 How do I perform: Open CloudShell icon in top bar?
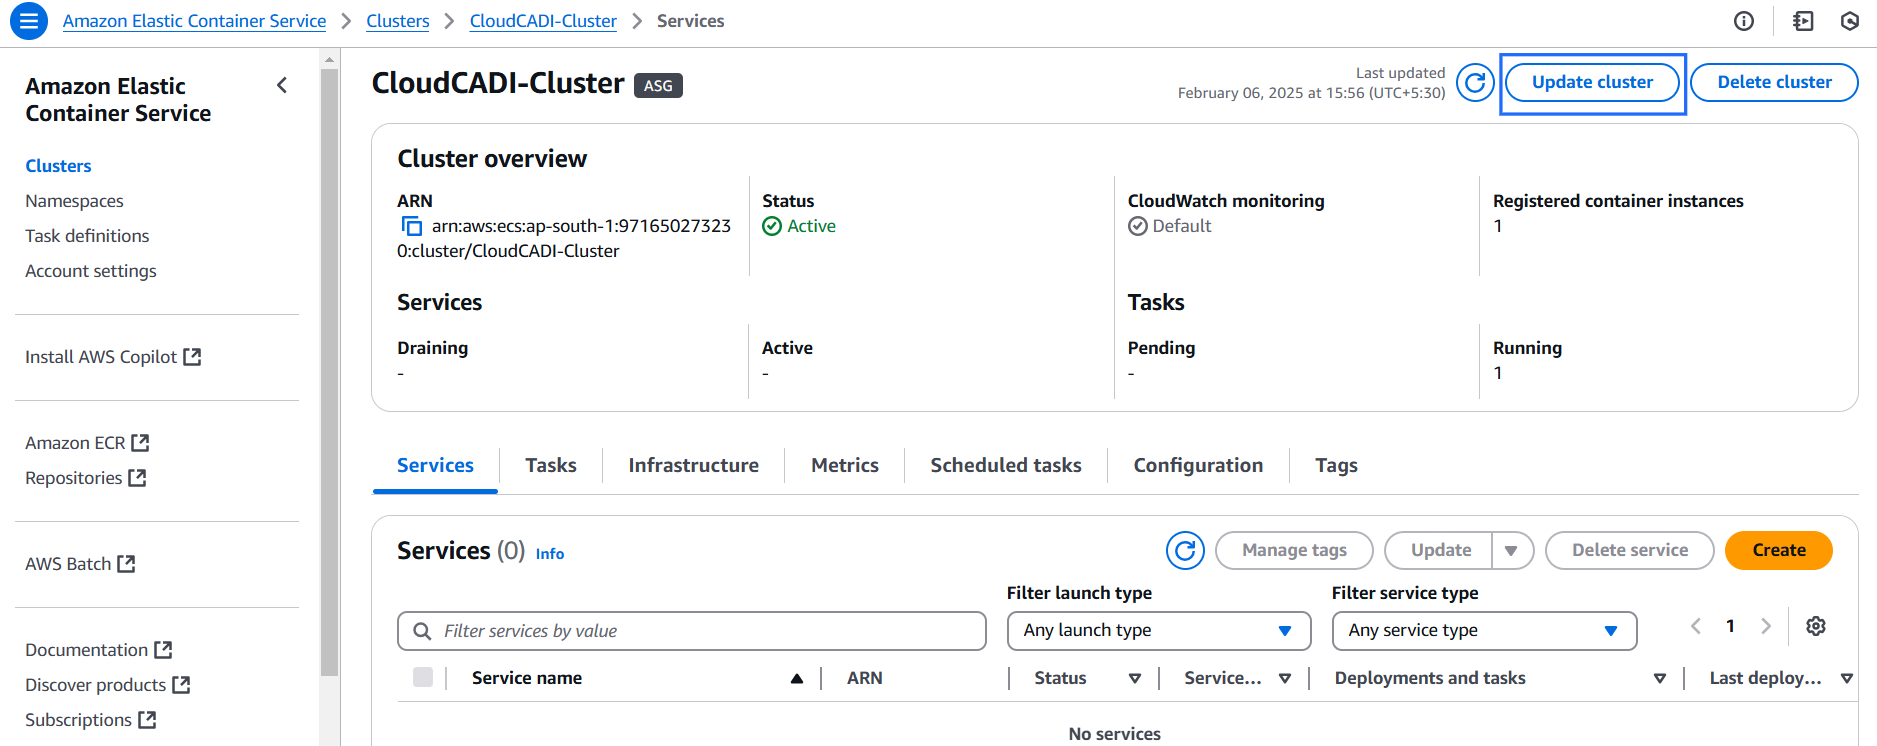coord(1802,21)
